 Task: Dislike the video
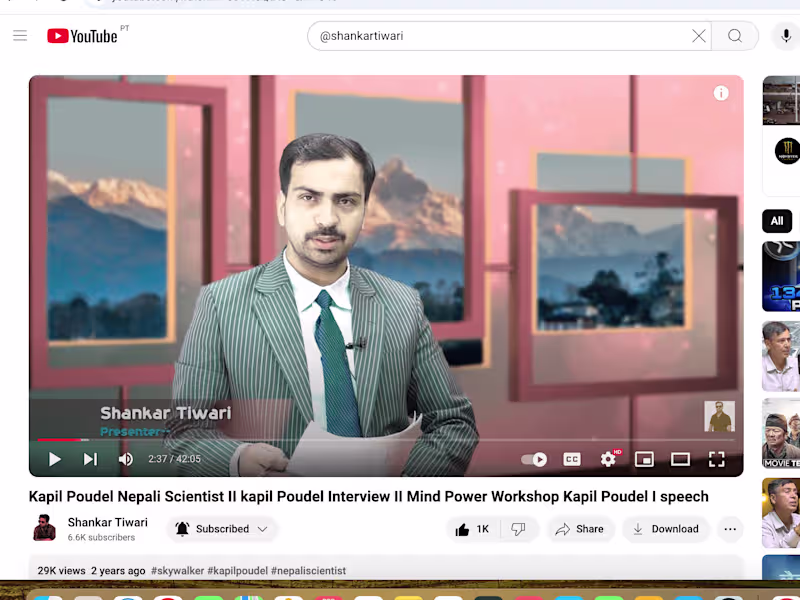point(518,529)
